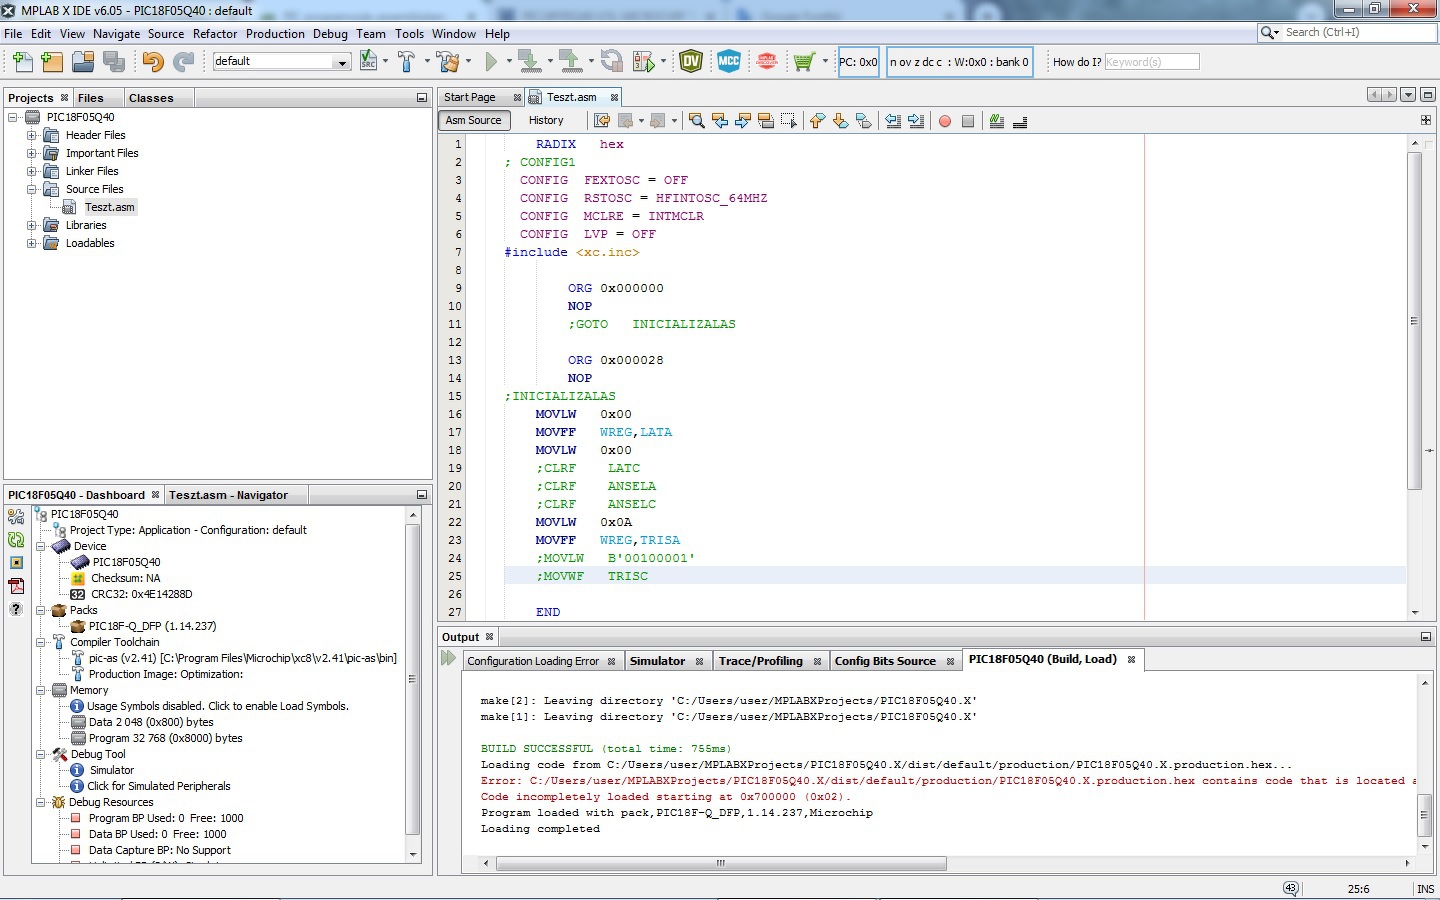1440x900 pixels.
Task: Click the Dashboard refresh icon
Action: [x=16, y=539]
